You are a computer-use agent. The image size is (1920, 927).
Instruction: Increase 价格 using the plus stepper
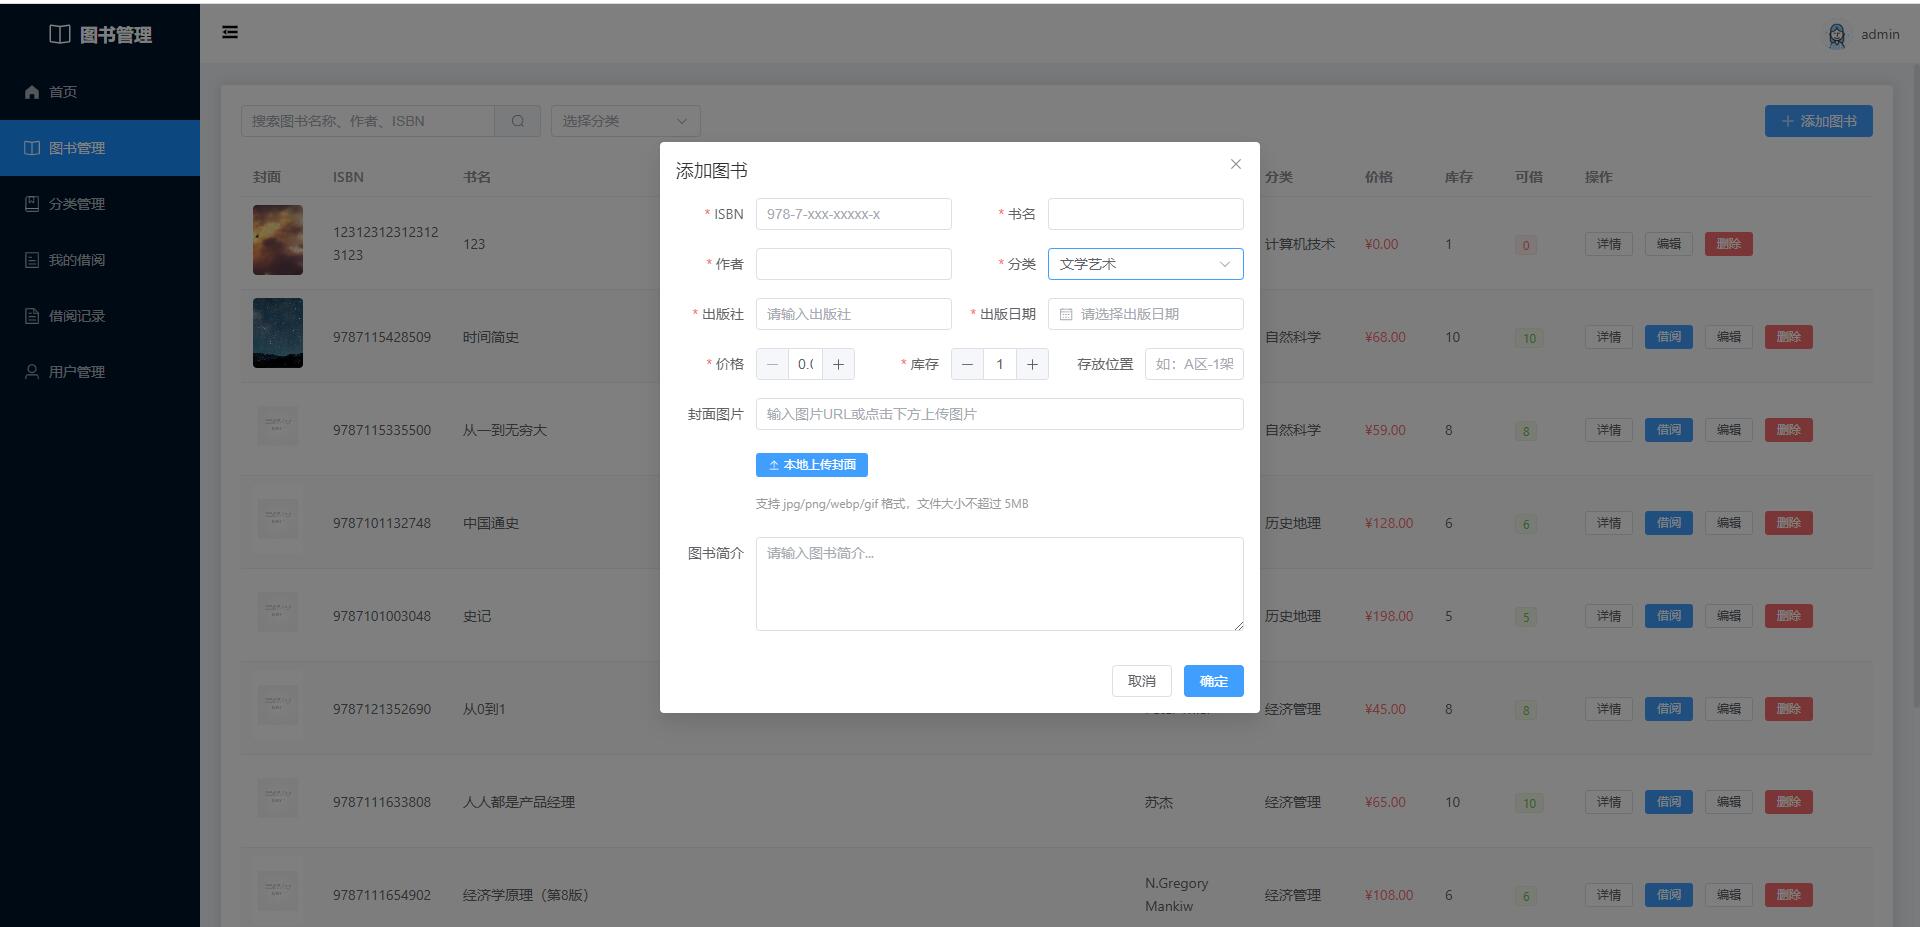[838, 364]
